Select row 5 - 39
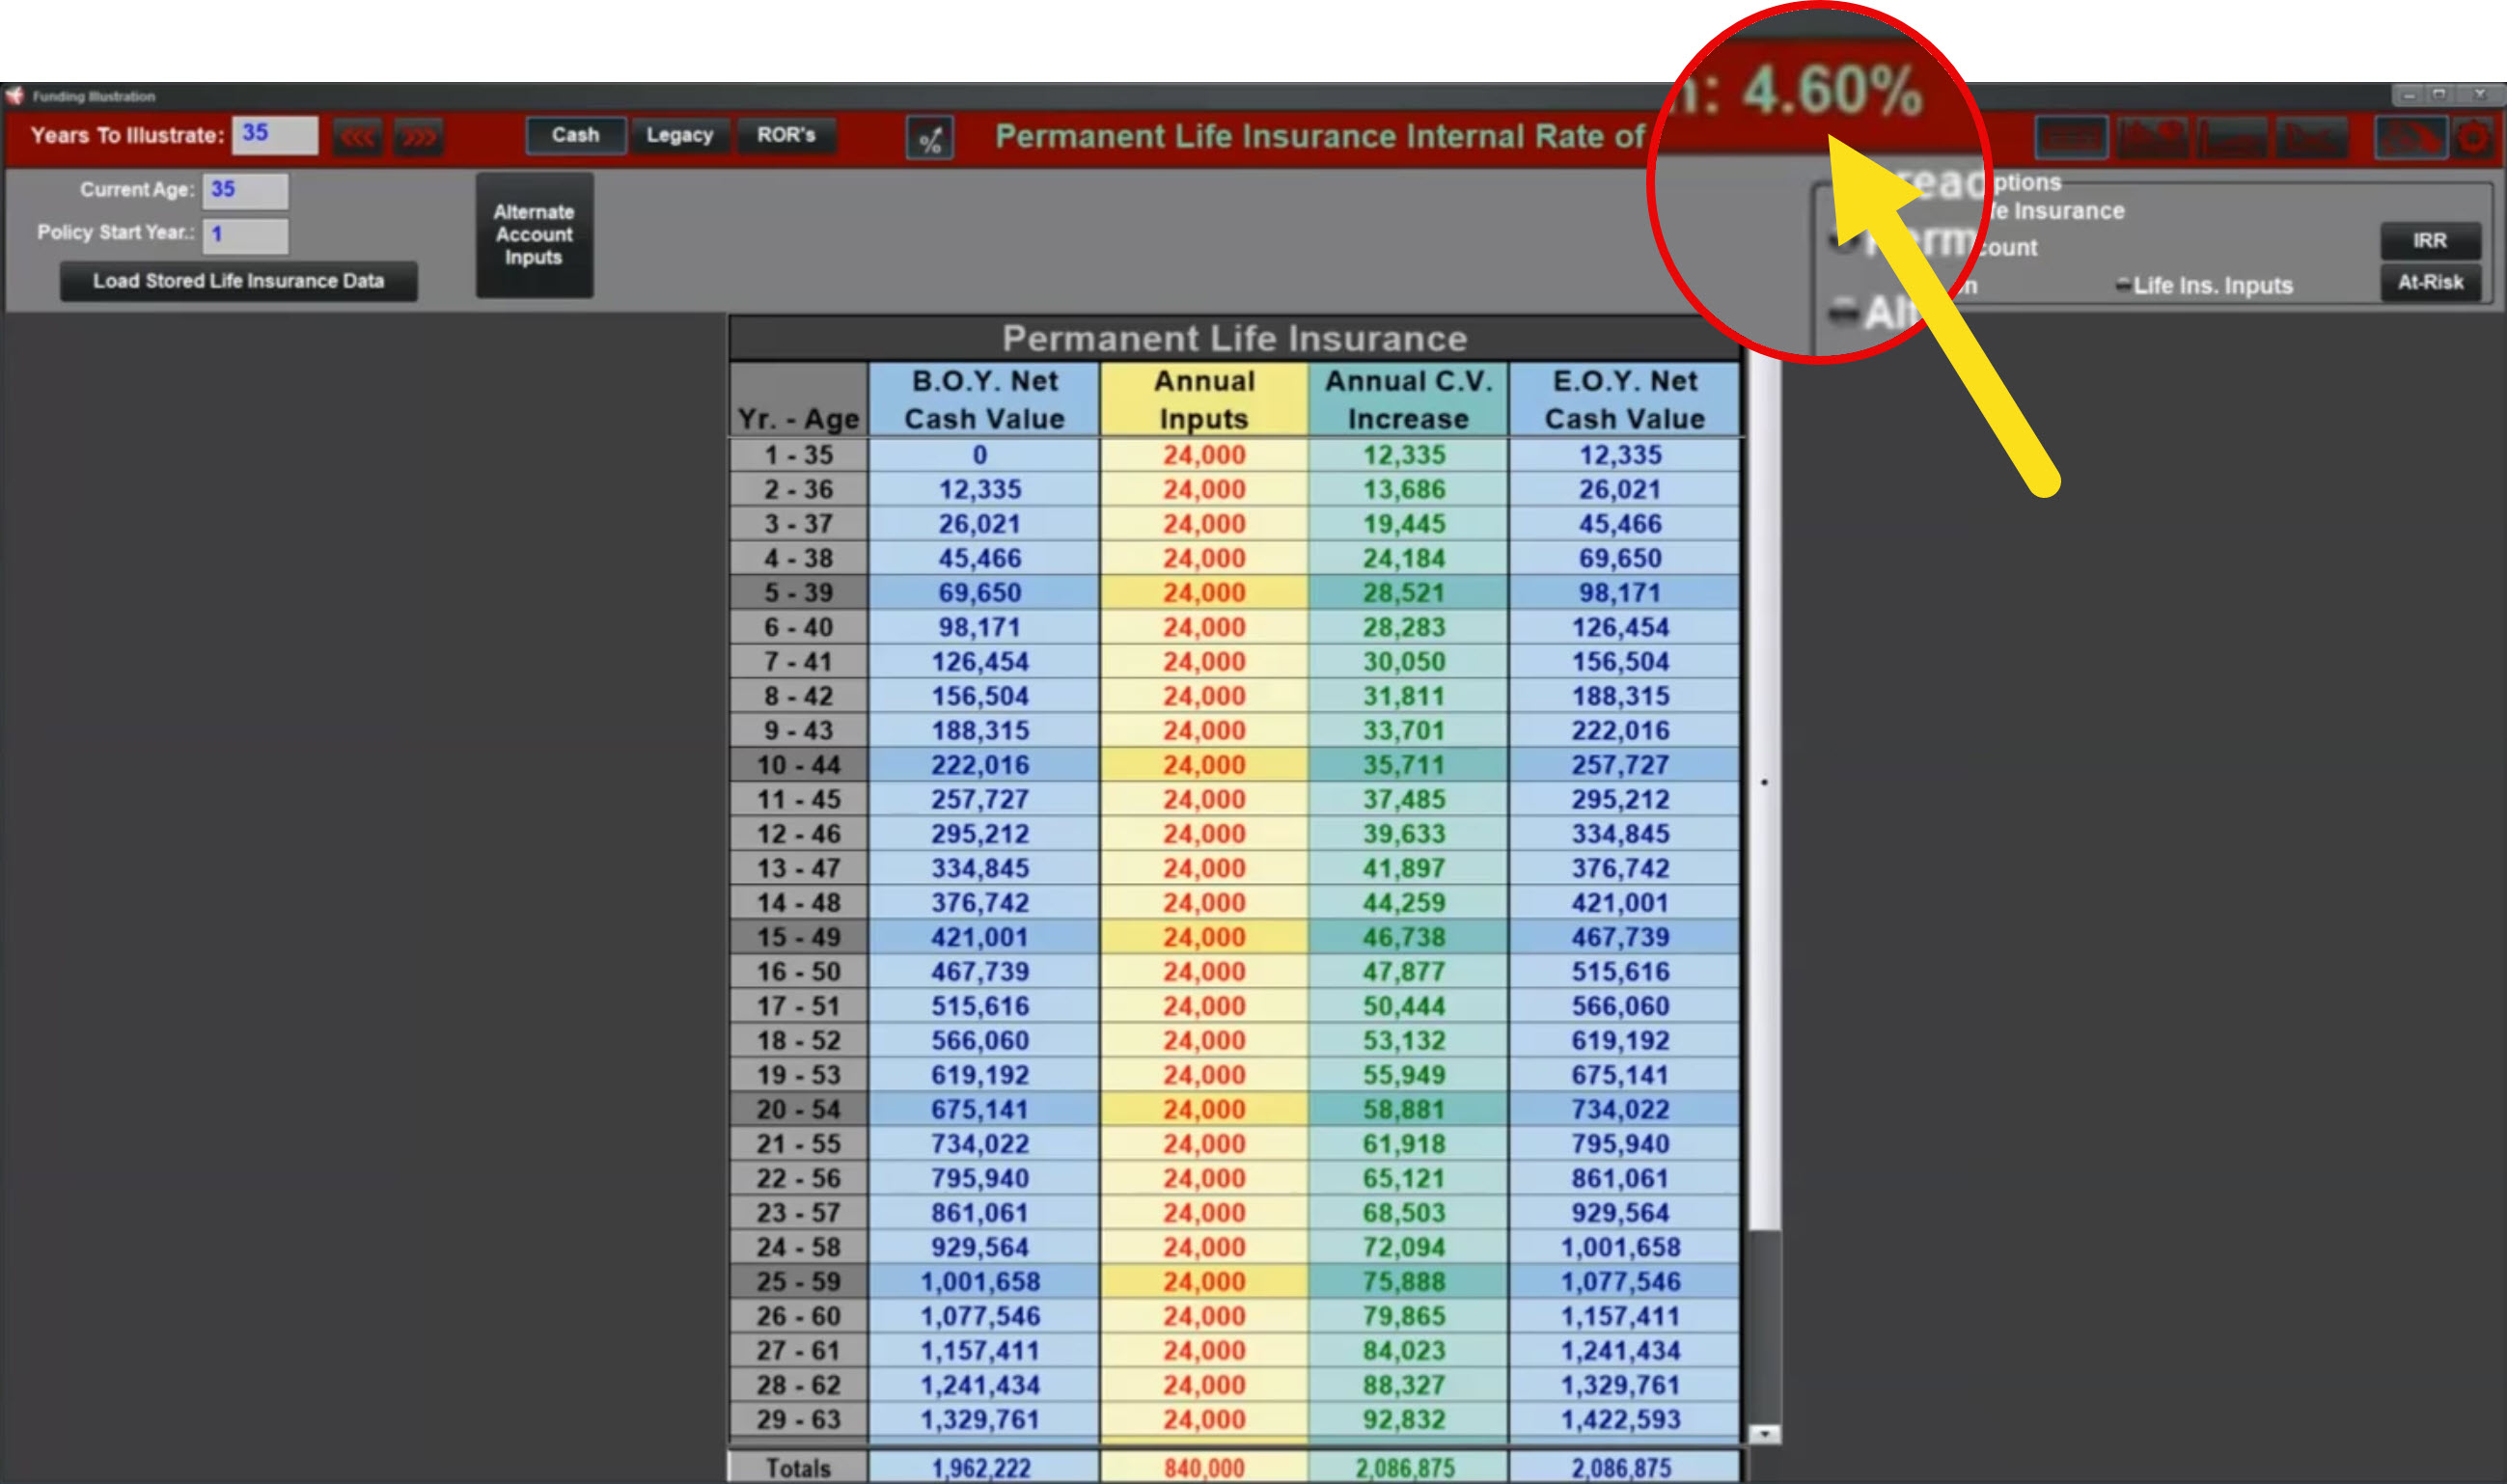2507x1484 pixels. click(x=1235, y=593)
